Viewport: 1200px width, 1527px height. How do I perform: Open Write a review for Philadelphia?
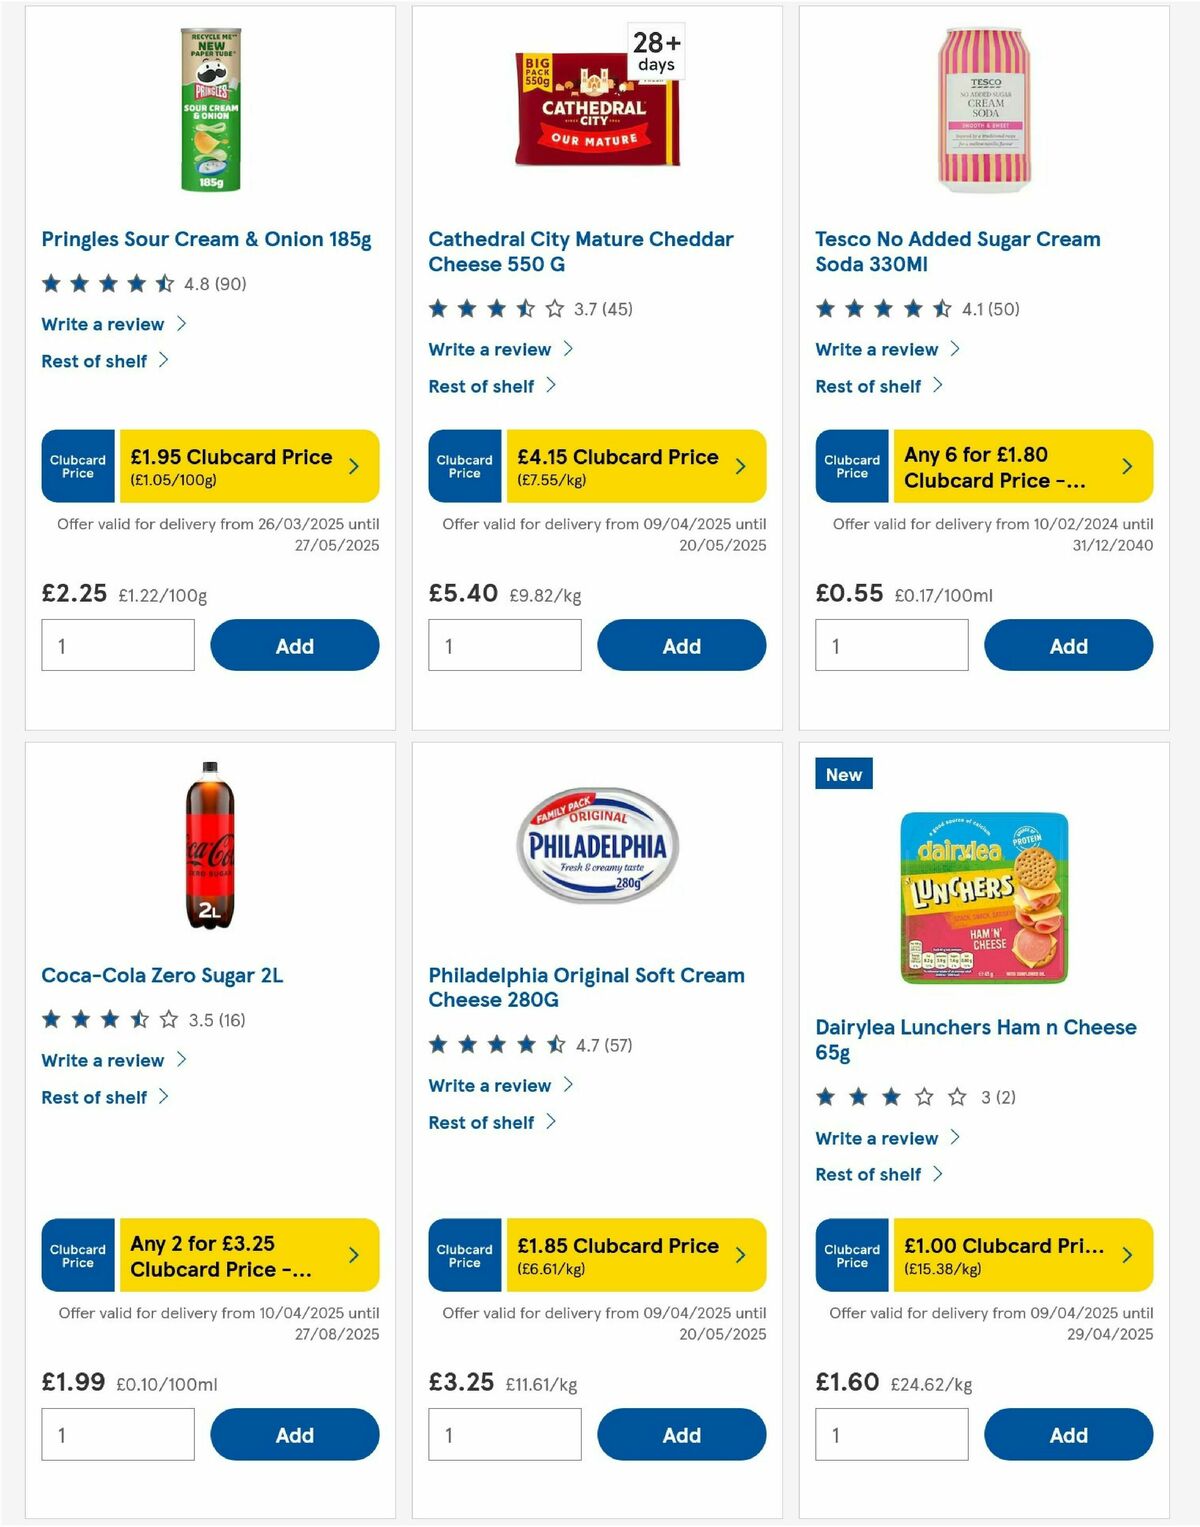(490, 1085)
